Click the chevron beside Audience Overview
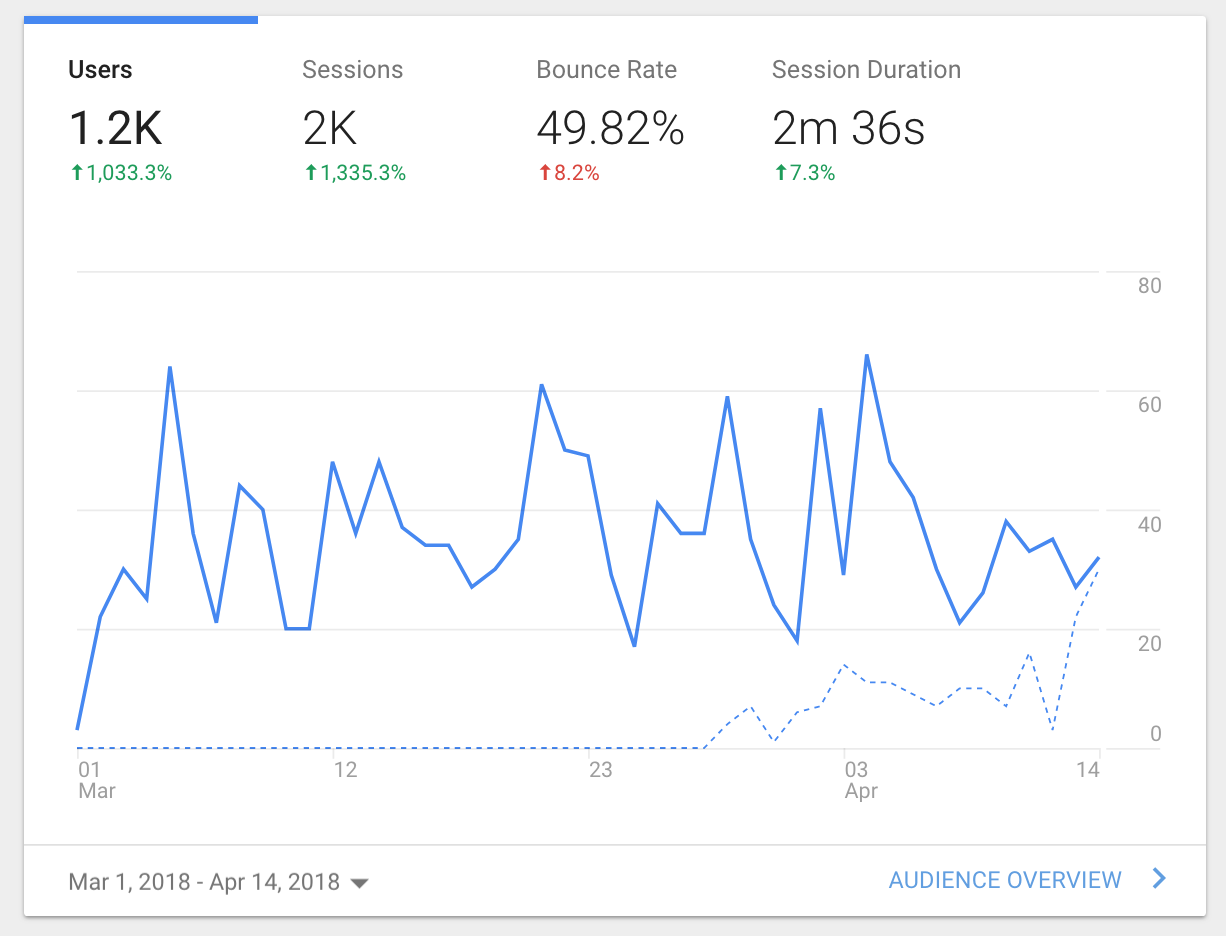The image size is (1226, 936). point(1159,879)
